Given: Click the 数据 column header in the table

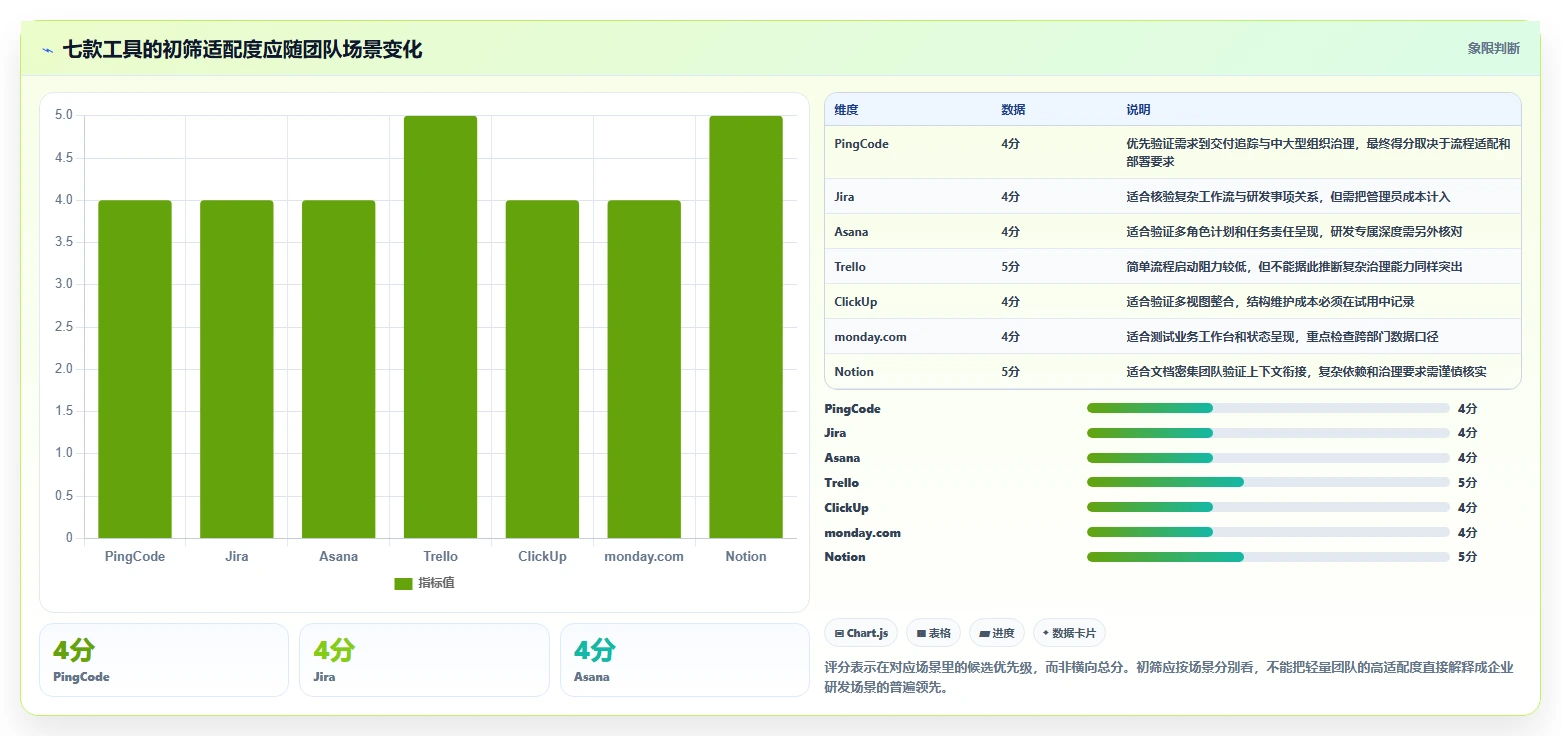Looking at the screenshot, I should pos(1013,110).
